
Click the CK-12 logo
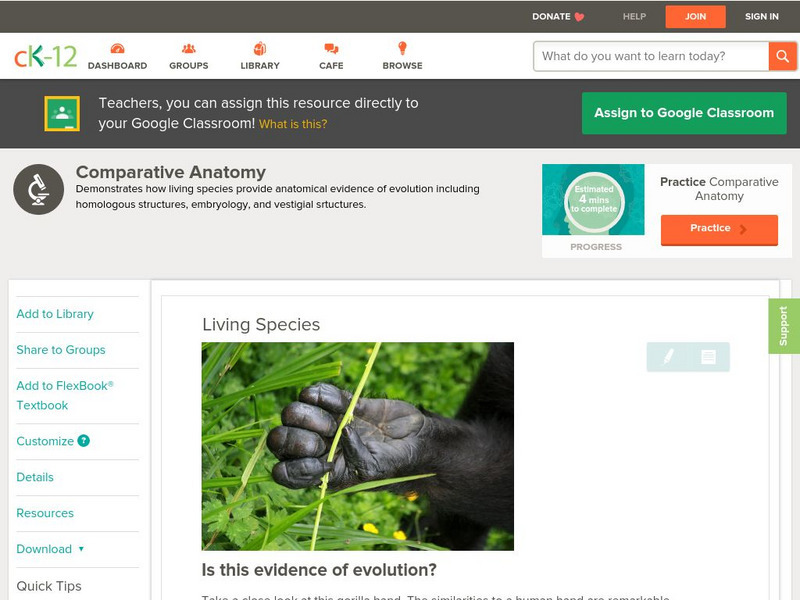(45, 56)
